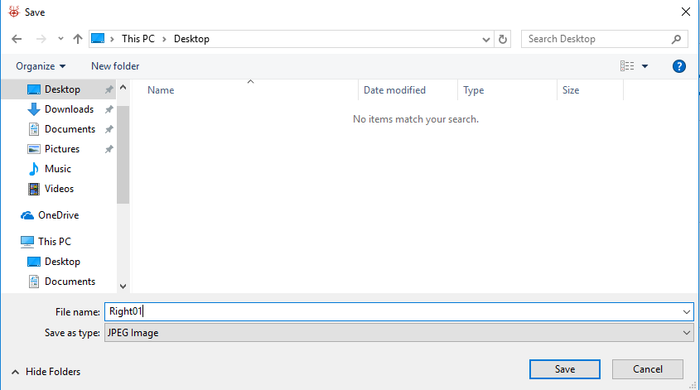Open the Save as type dropdown
This screenshot has width=700, height=390.
click(399, 333)
